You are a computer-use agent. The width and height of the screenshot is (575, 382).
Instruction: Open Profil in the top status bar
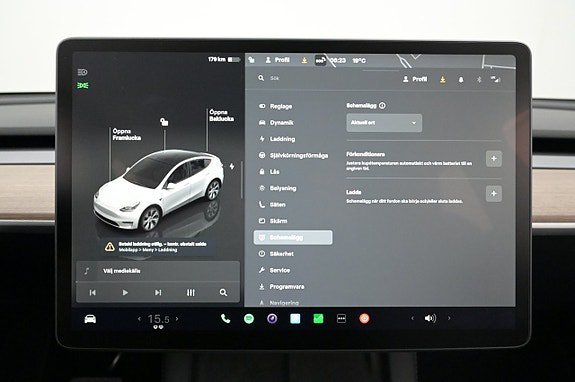tap(278, 60)
